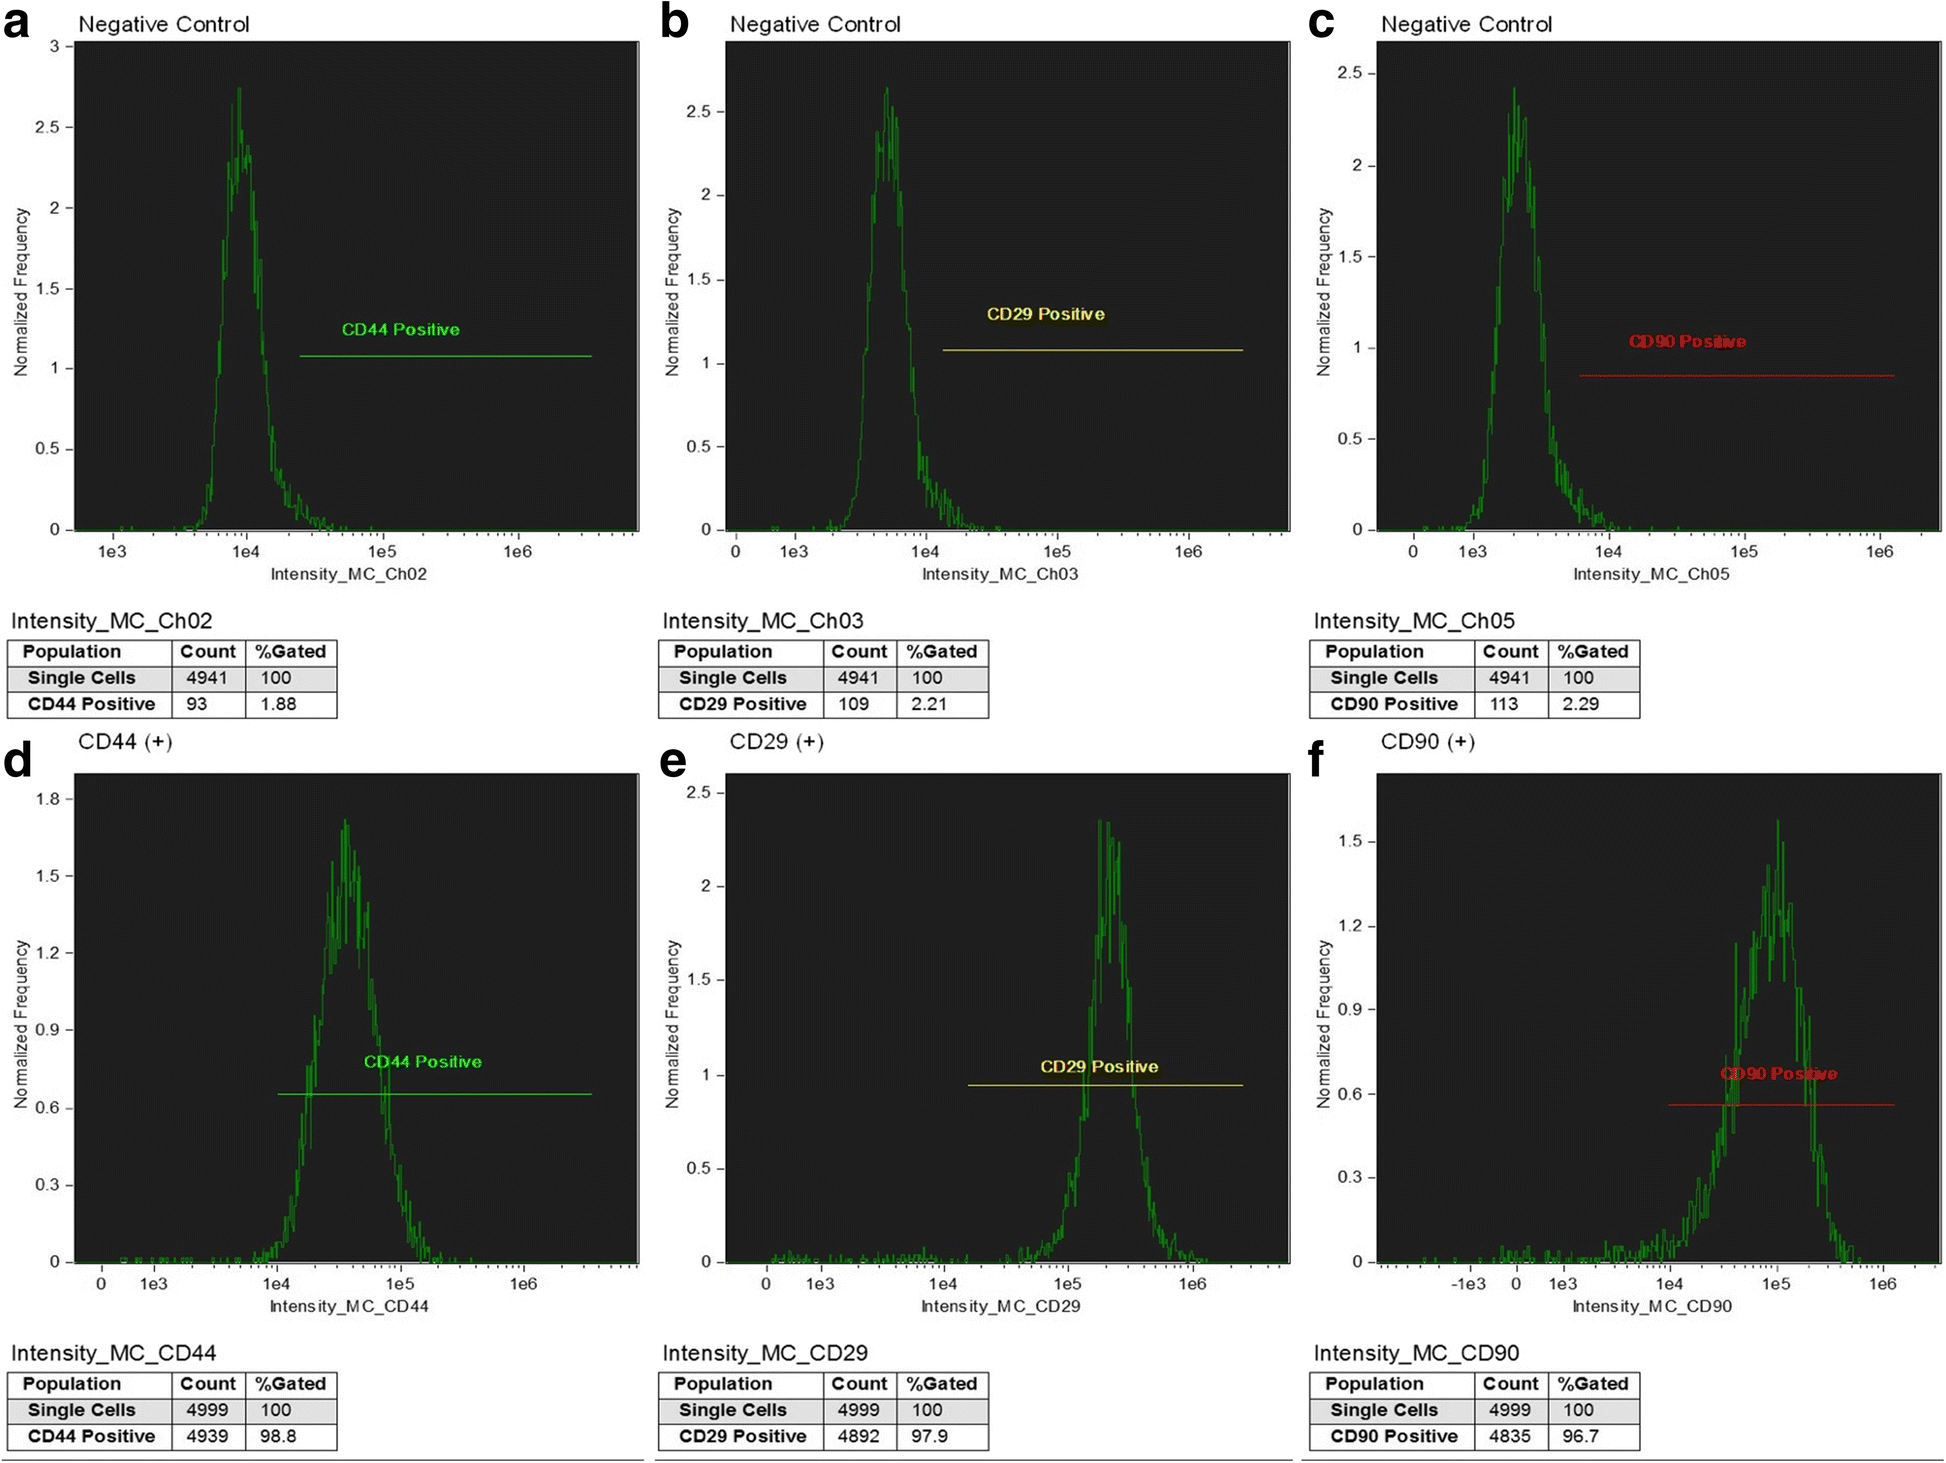This screenshot has width=1946, height=1463.
Task: Click the Intensity_MC_CD90 table heading
Action: [x=1416, y=1353]
